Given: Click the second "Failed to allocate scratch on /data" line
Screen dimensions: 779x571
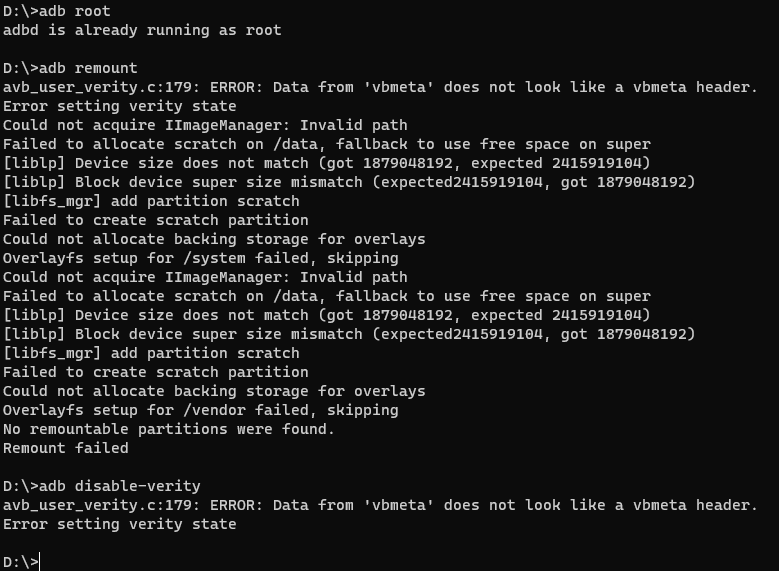Looking at the screenshot, I should pyautogui.click(x=326, y=296).
